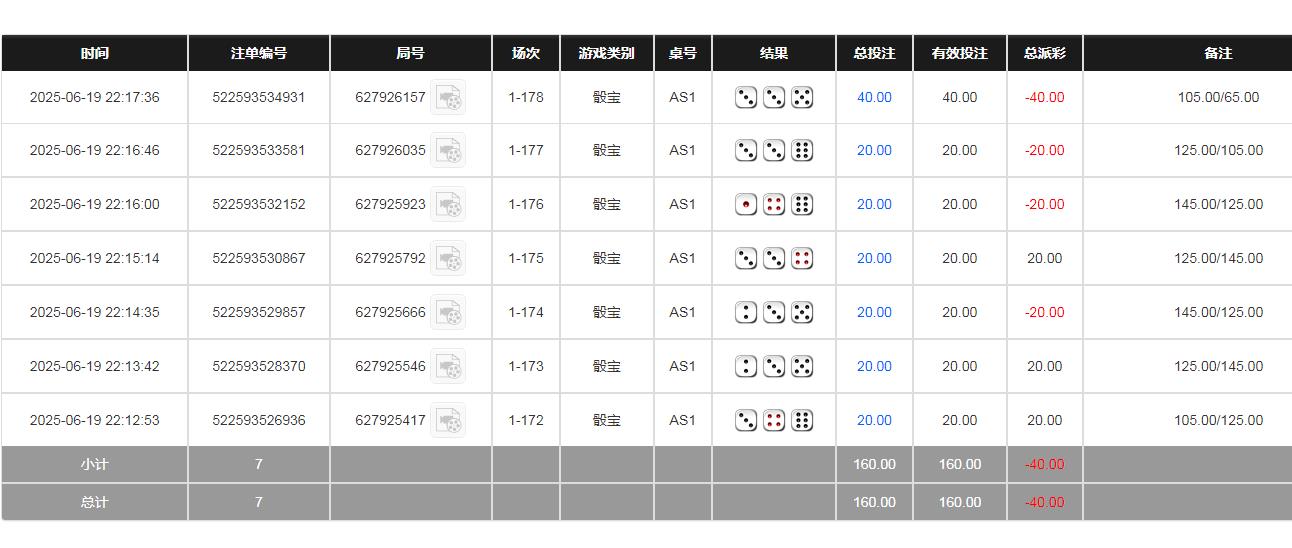The image size is (1292, 548).
Task: Open video replay for round 627925666
Action: coord(448,313)
